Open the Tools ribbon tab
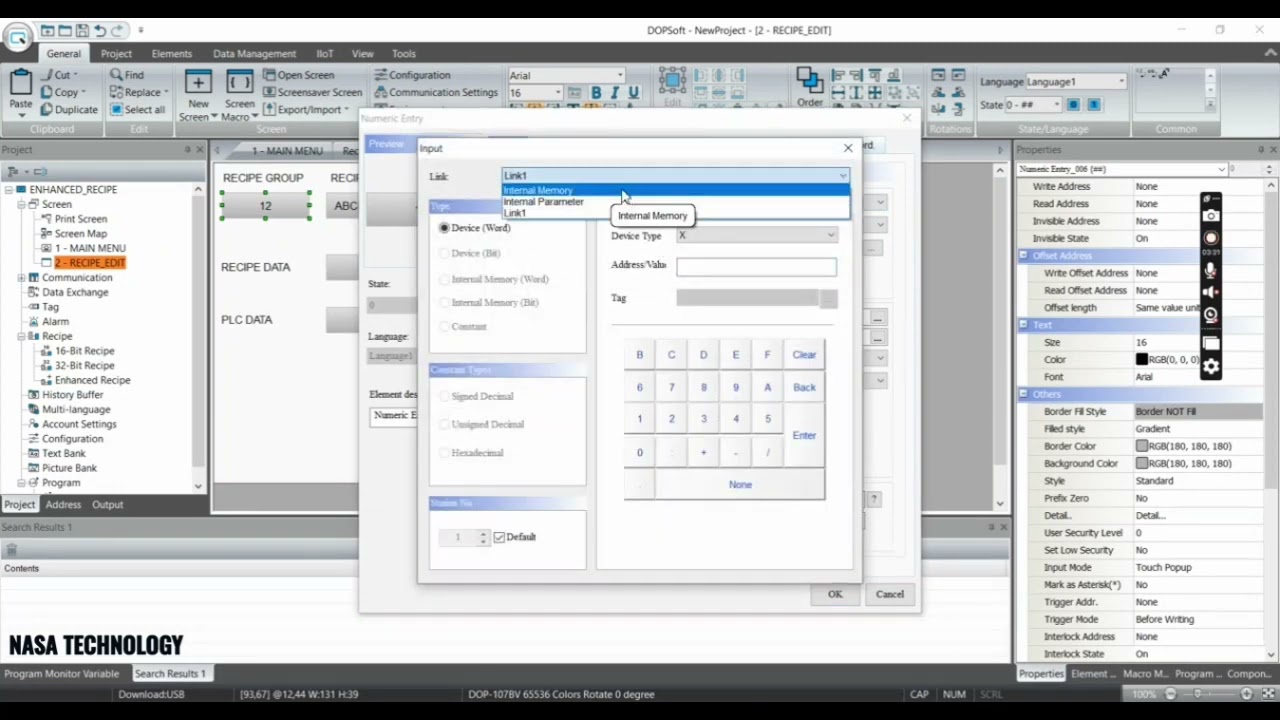The image size is (1280, 720). tap(404, 54)
